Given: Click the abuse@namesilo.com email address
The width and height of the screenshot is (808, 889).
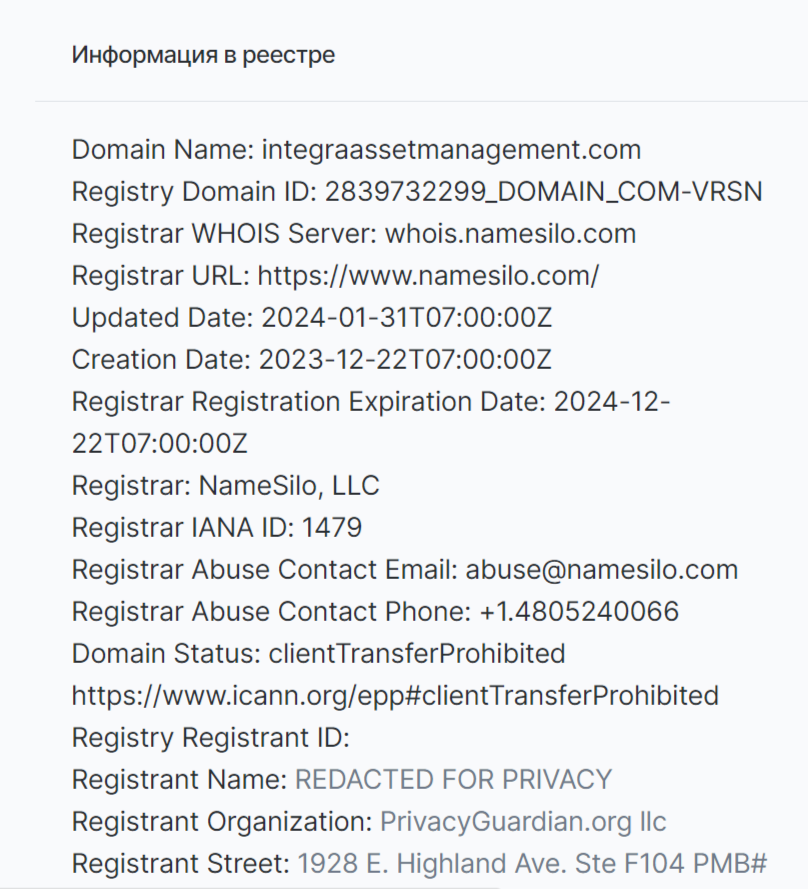Looking at the screenshot, I should click(x=601, y=570).
